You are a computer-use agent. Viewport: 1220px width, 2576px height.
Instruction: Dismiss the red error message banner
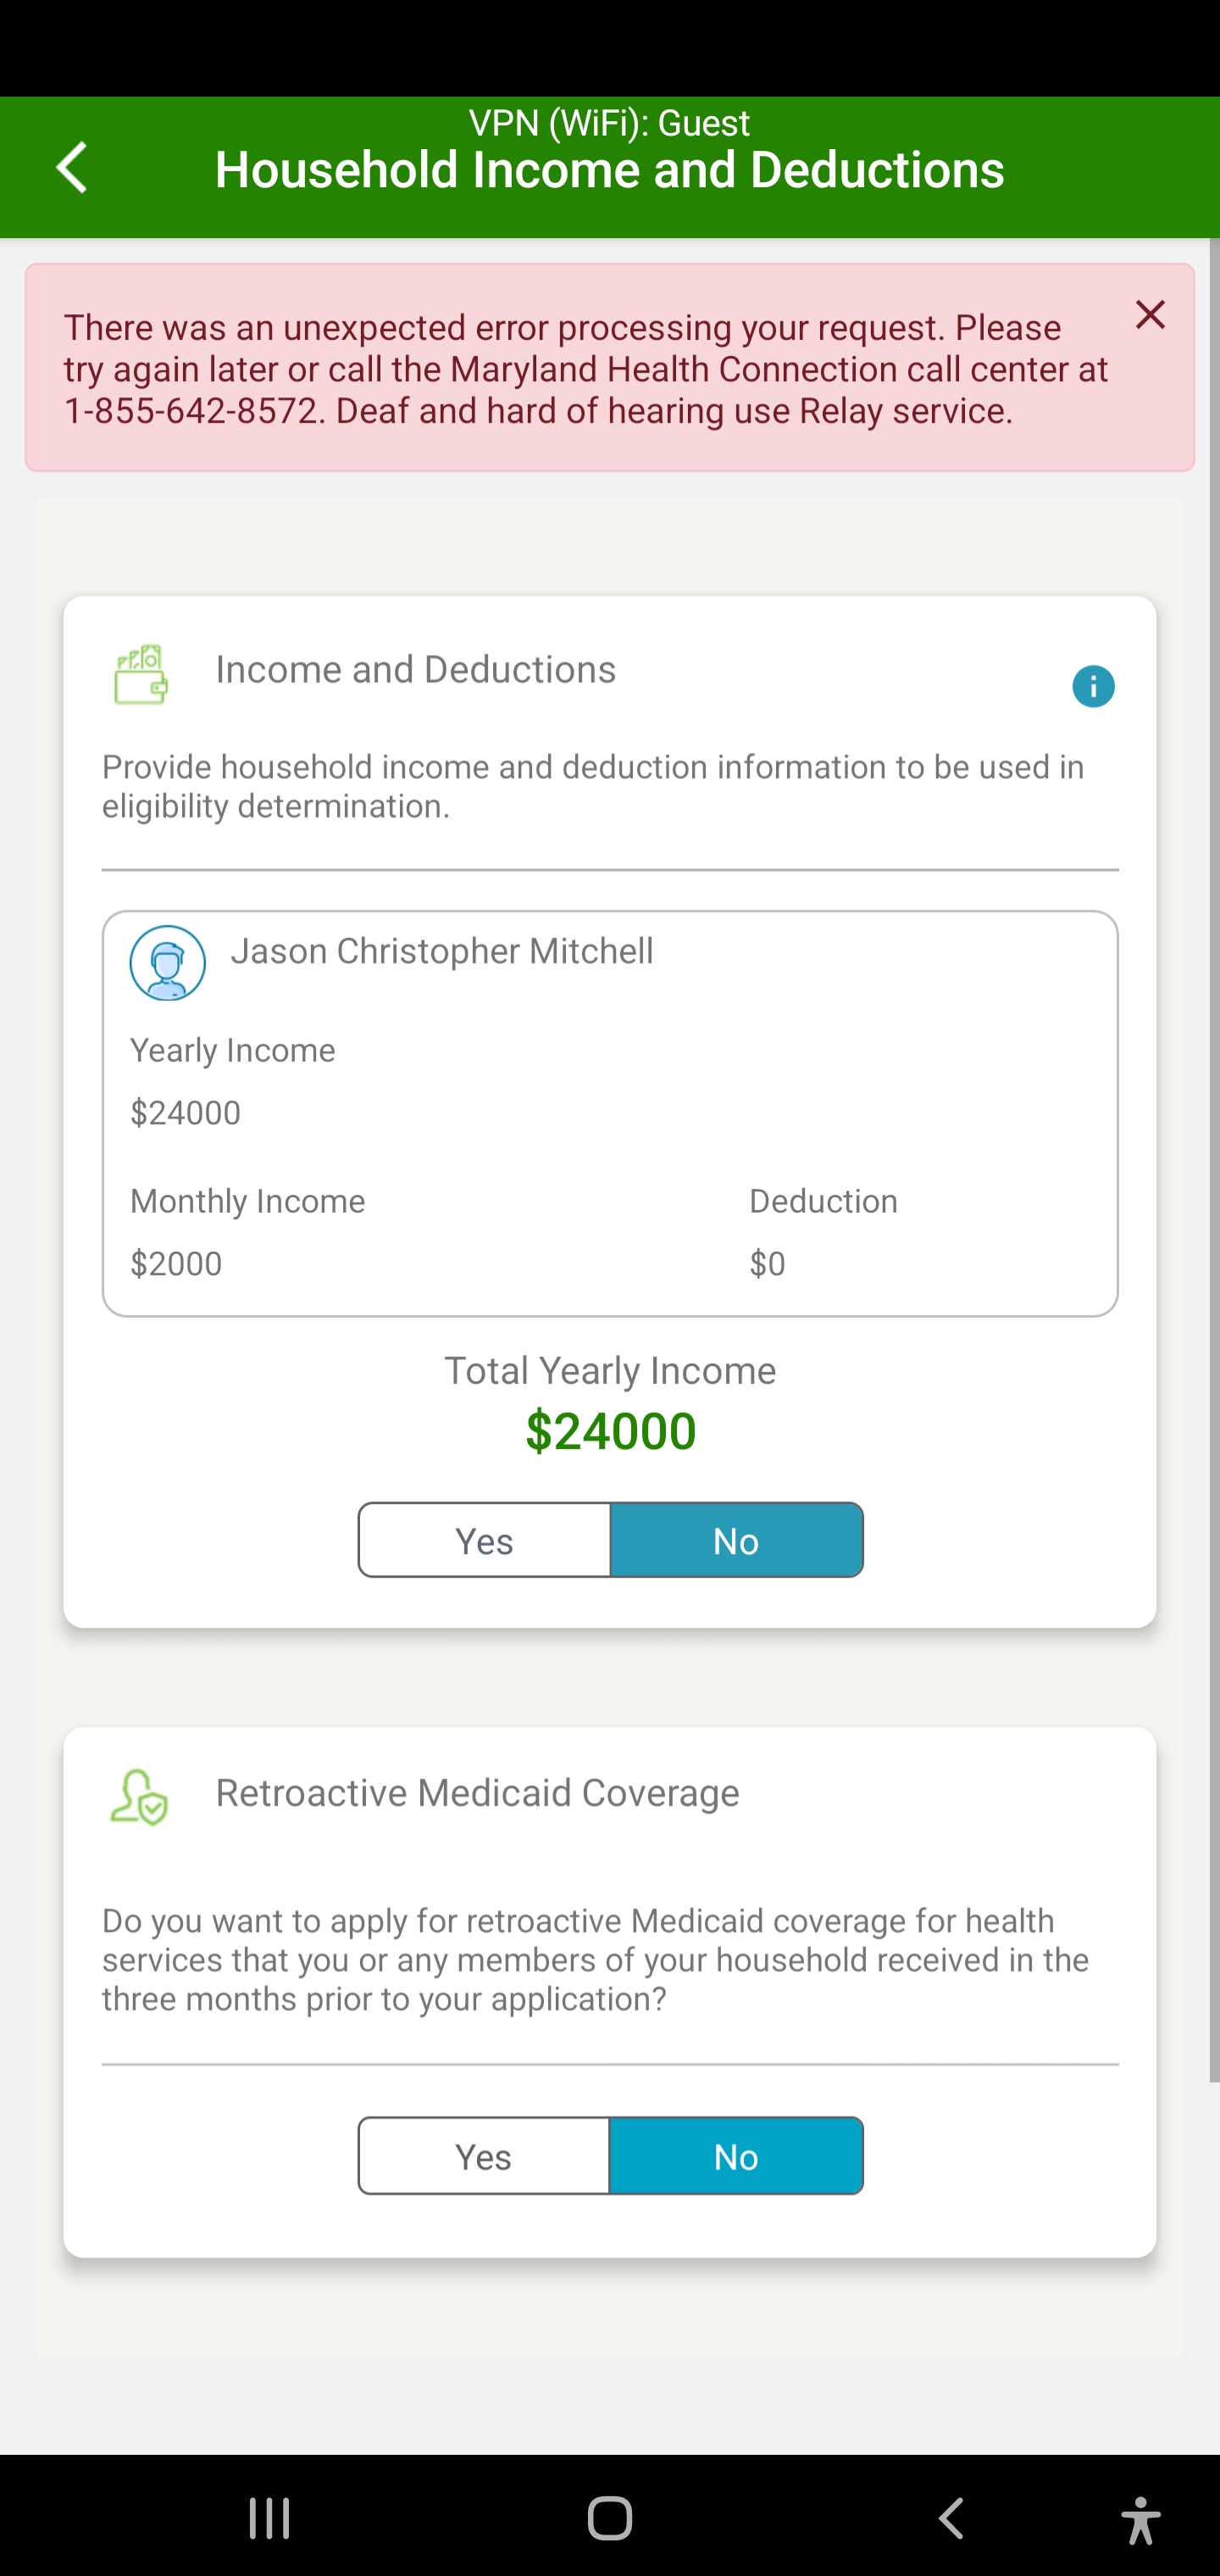1149,315
